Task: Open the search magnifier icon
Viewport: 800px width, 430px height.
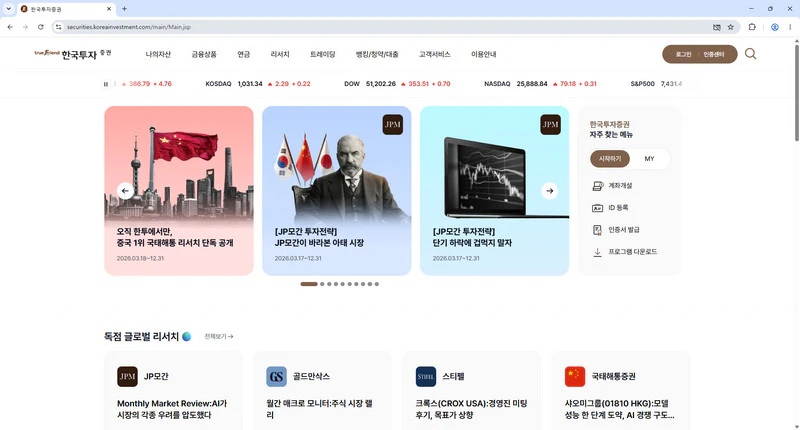Action: coord(750,54)
